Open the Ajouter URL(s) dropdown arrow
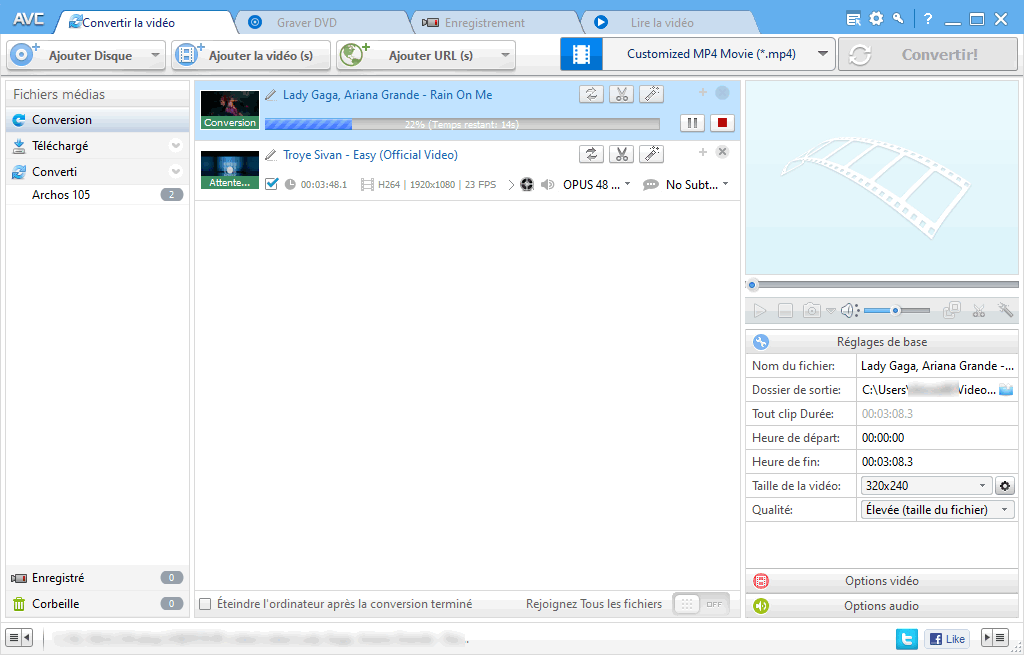 pos(505,56)
